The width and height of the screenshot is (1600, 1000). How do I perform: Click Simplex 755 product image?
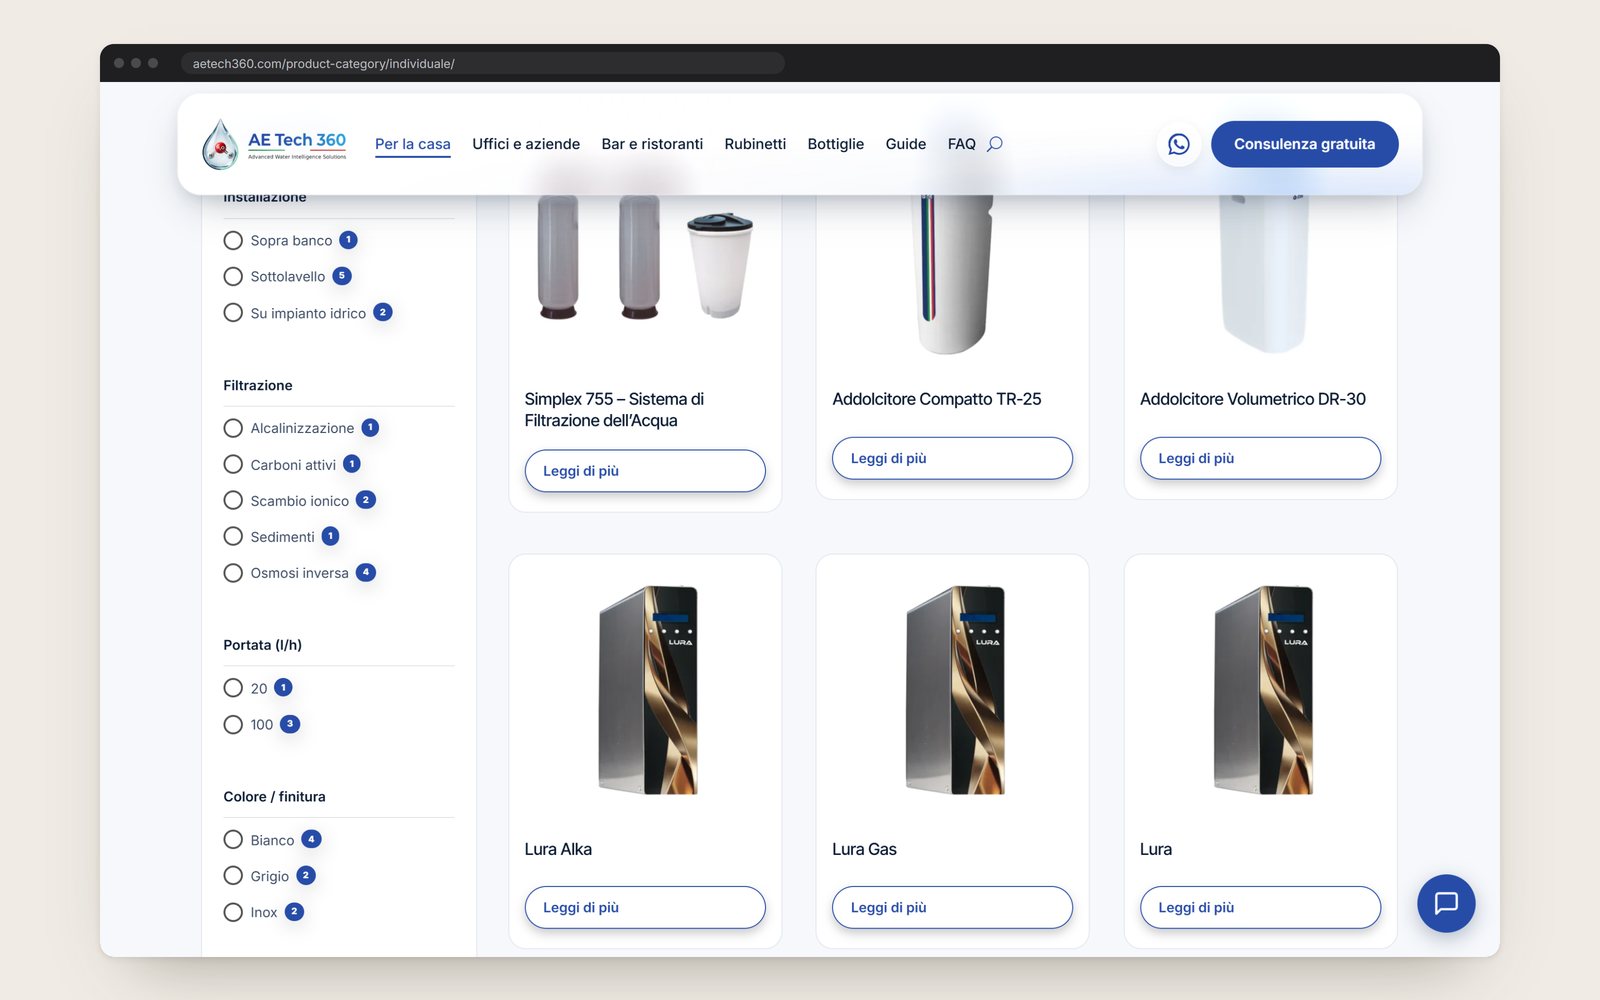pos(645,258)
